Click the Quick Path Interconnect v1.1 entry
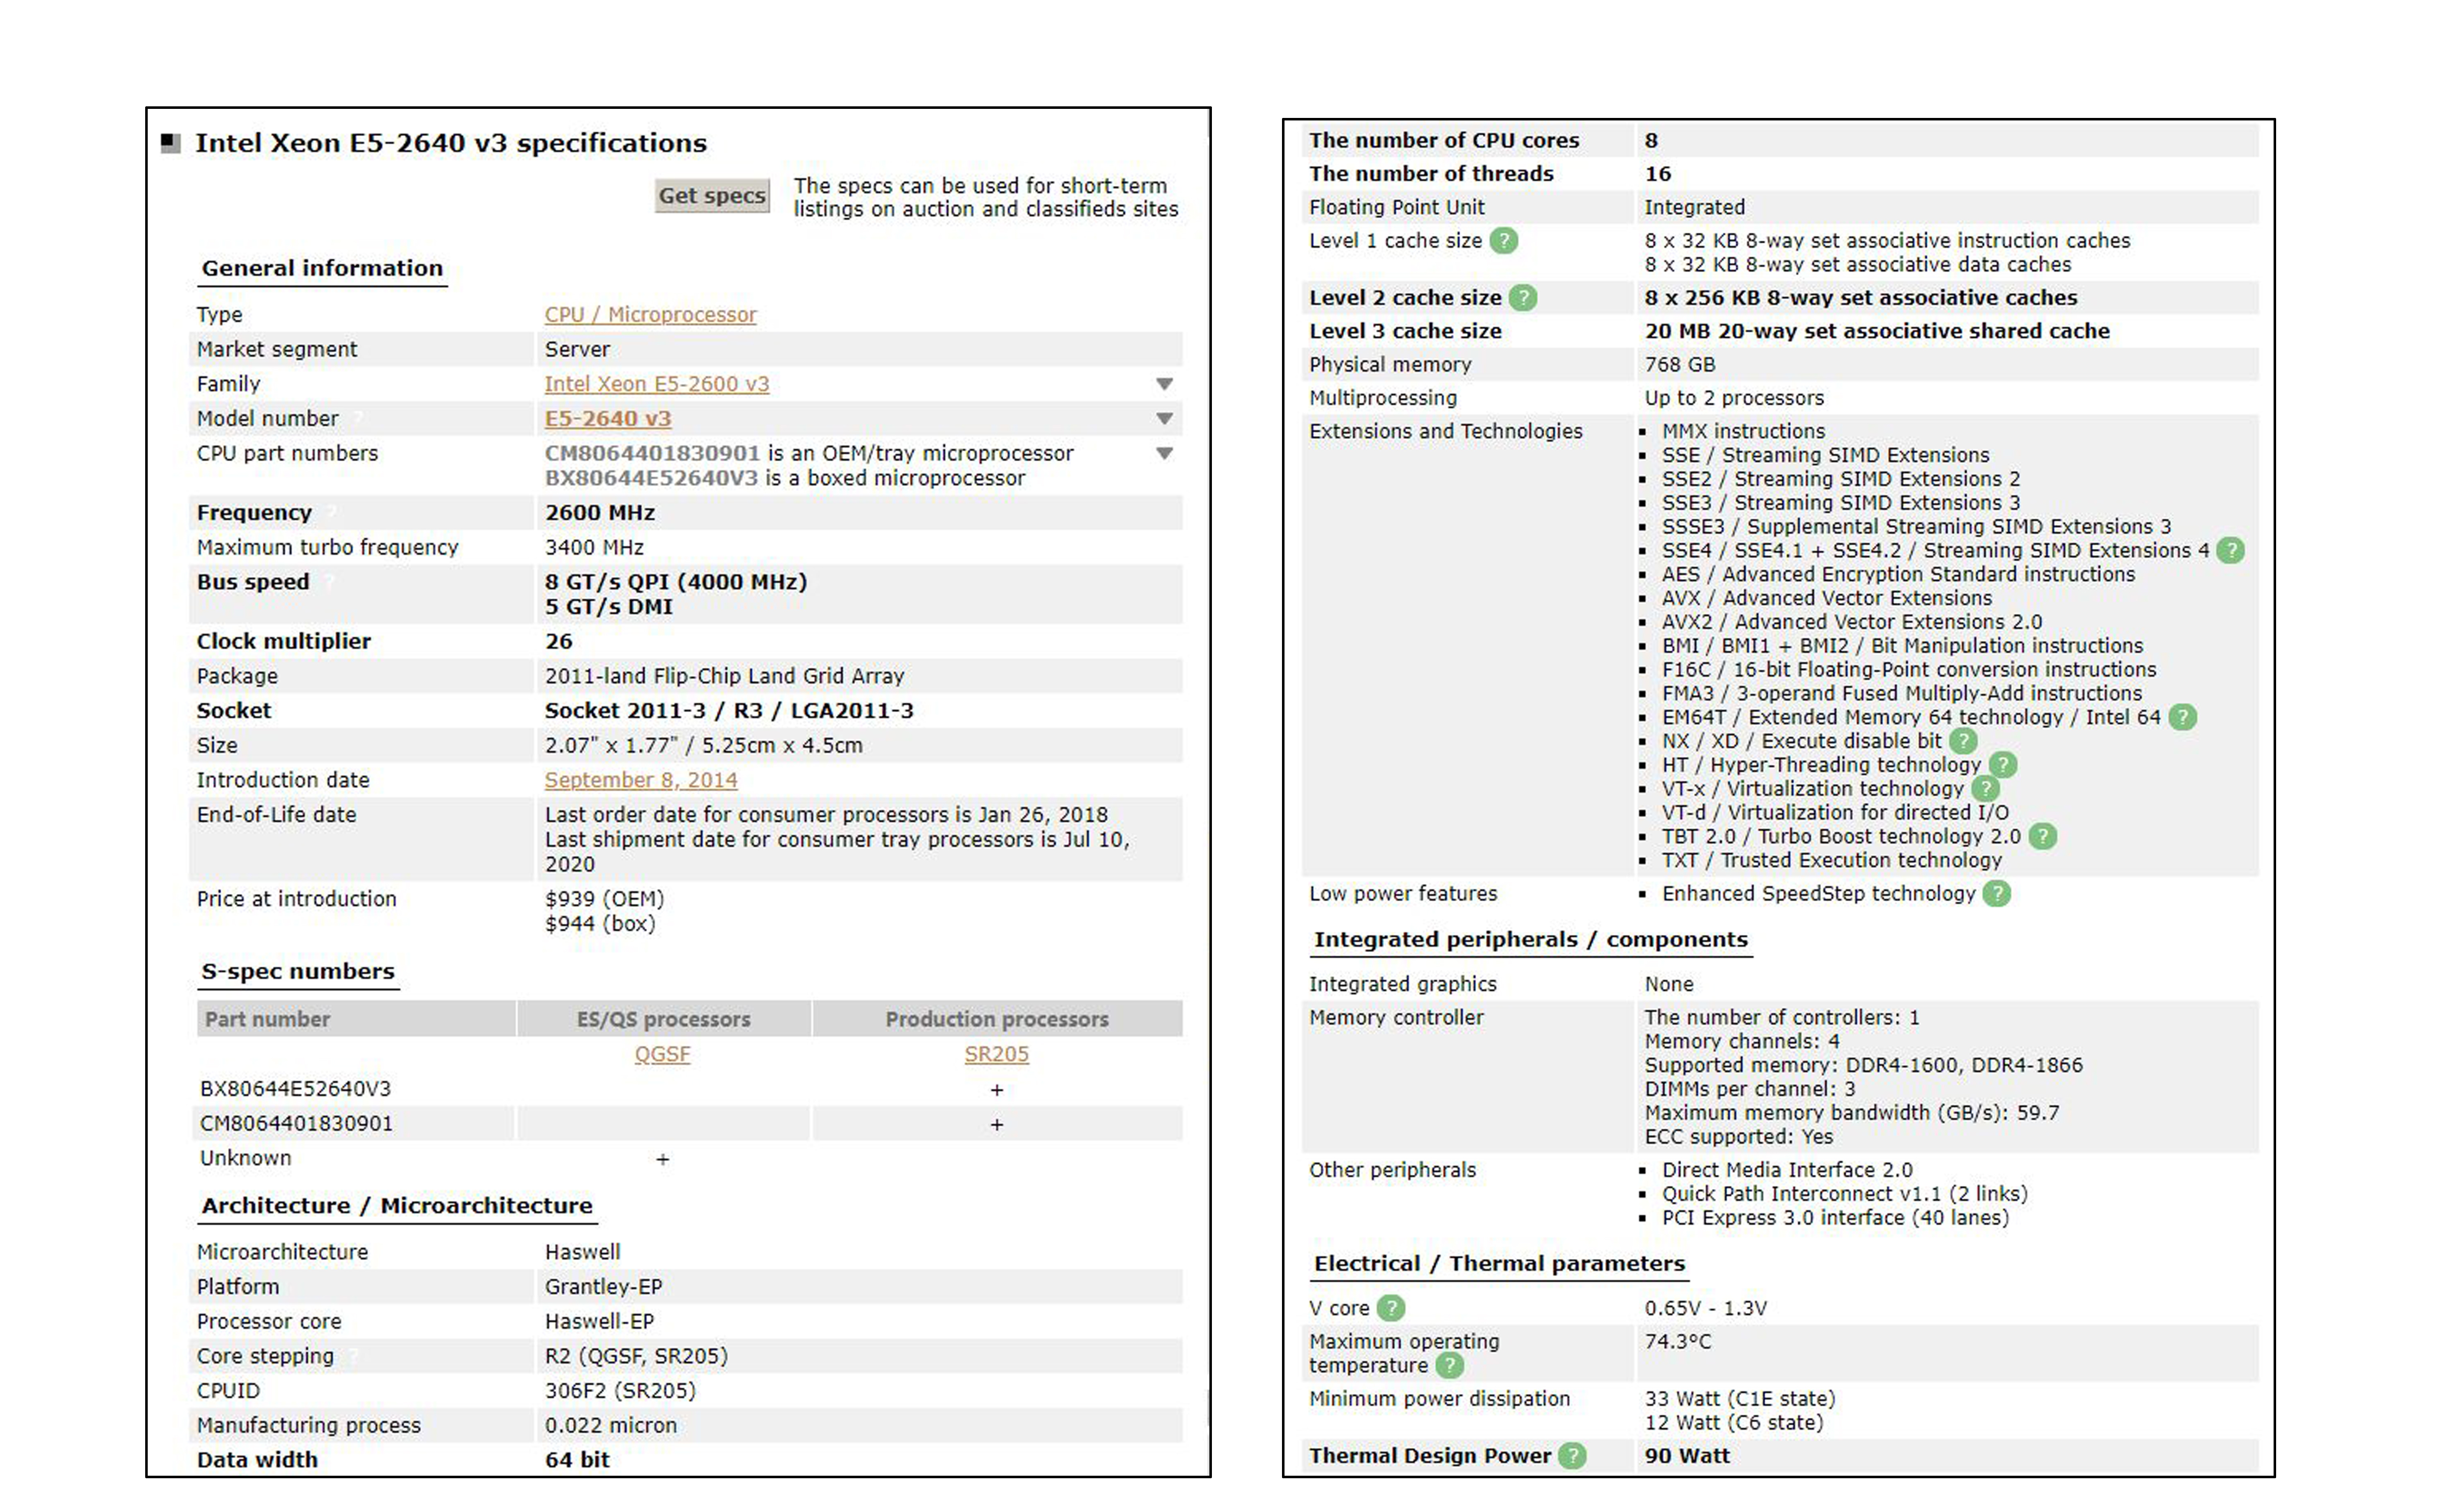2445x1512 pixels. 1844,1194
